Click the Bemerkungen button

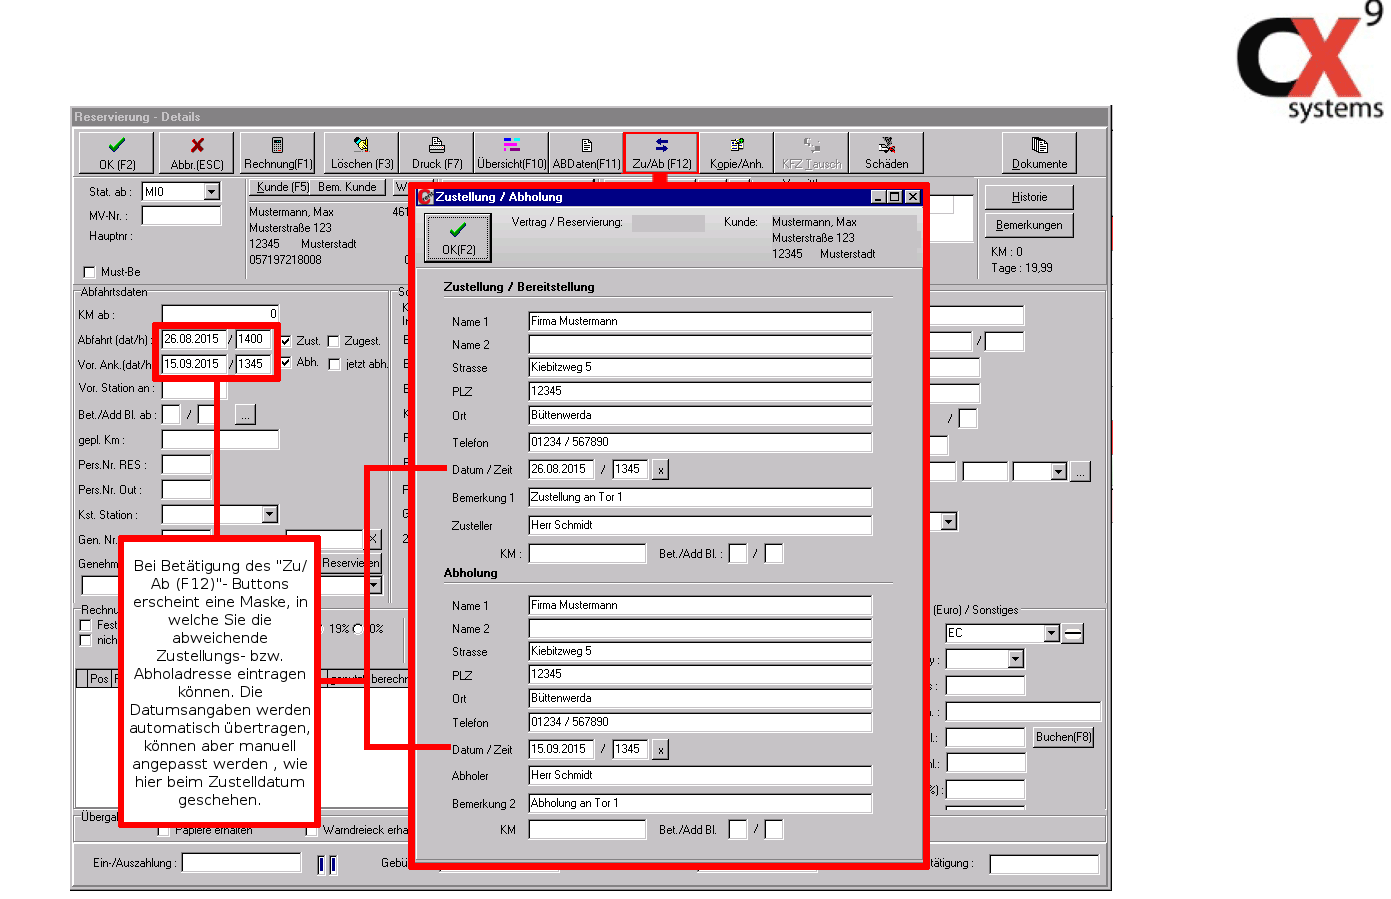(x=1029, y=225)
